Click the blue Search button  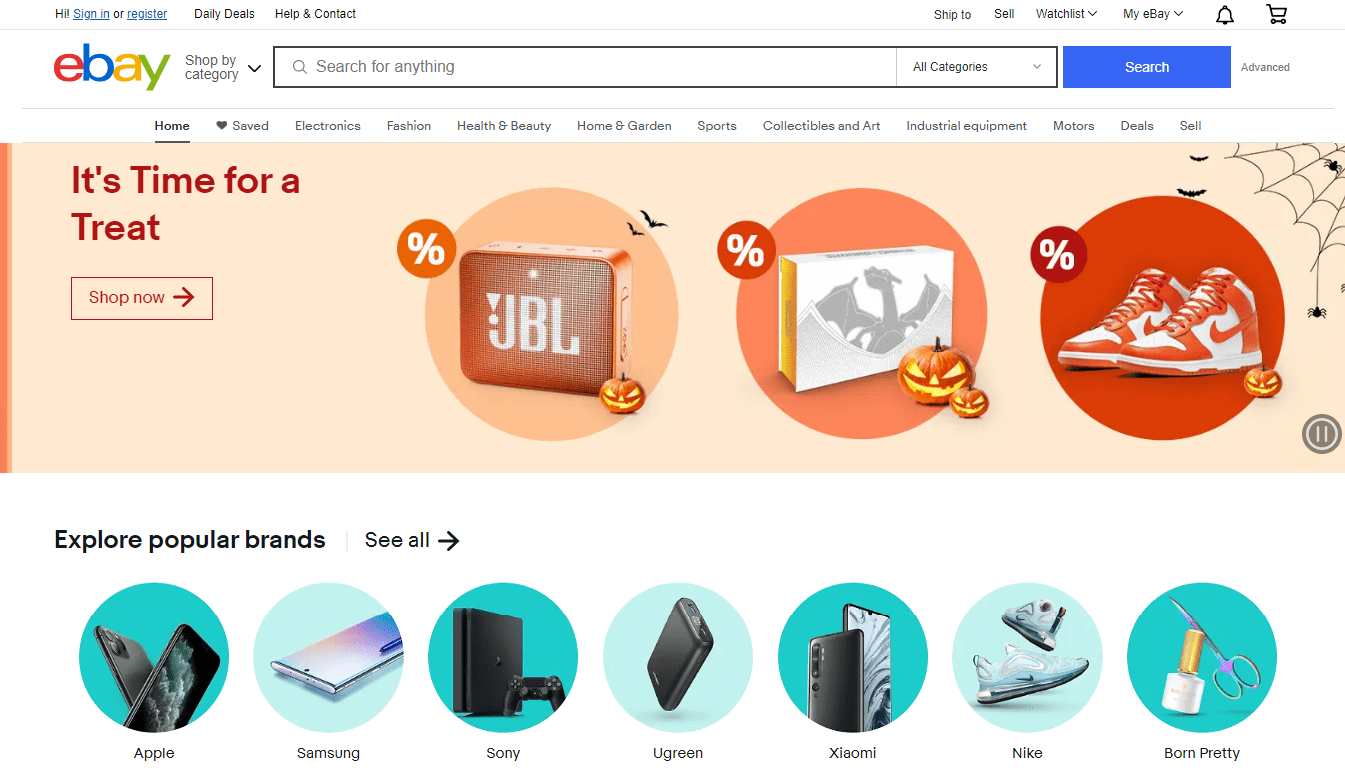1146,67
